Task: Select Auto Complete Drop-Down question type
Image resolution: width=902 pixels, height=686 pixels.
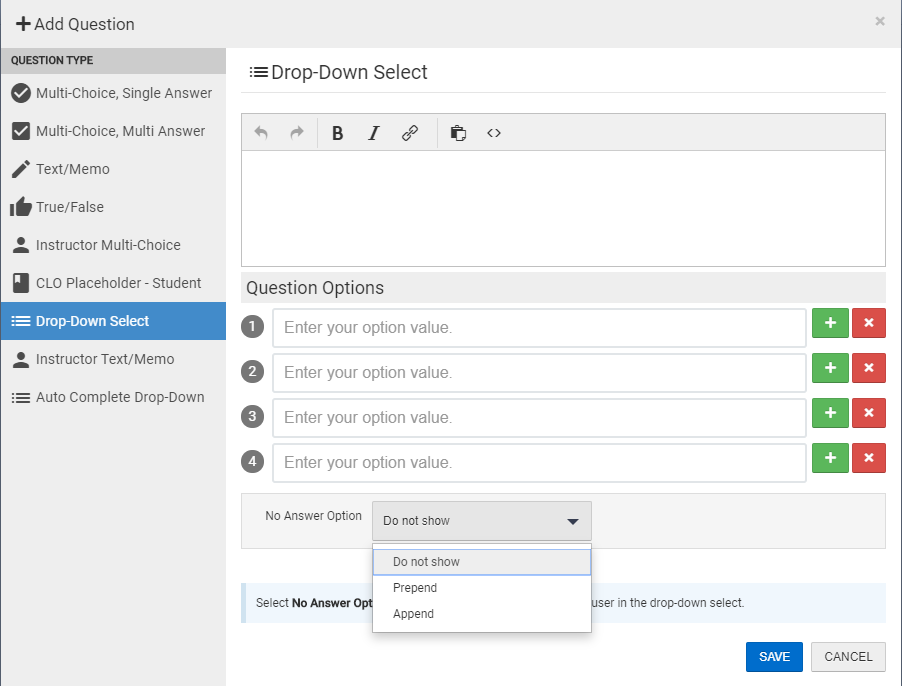Action: pos(113,397)
